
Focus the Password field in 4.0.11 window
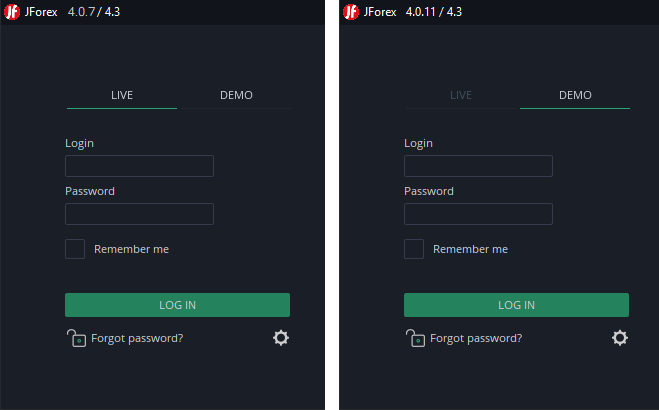click(478, 214)
